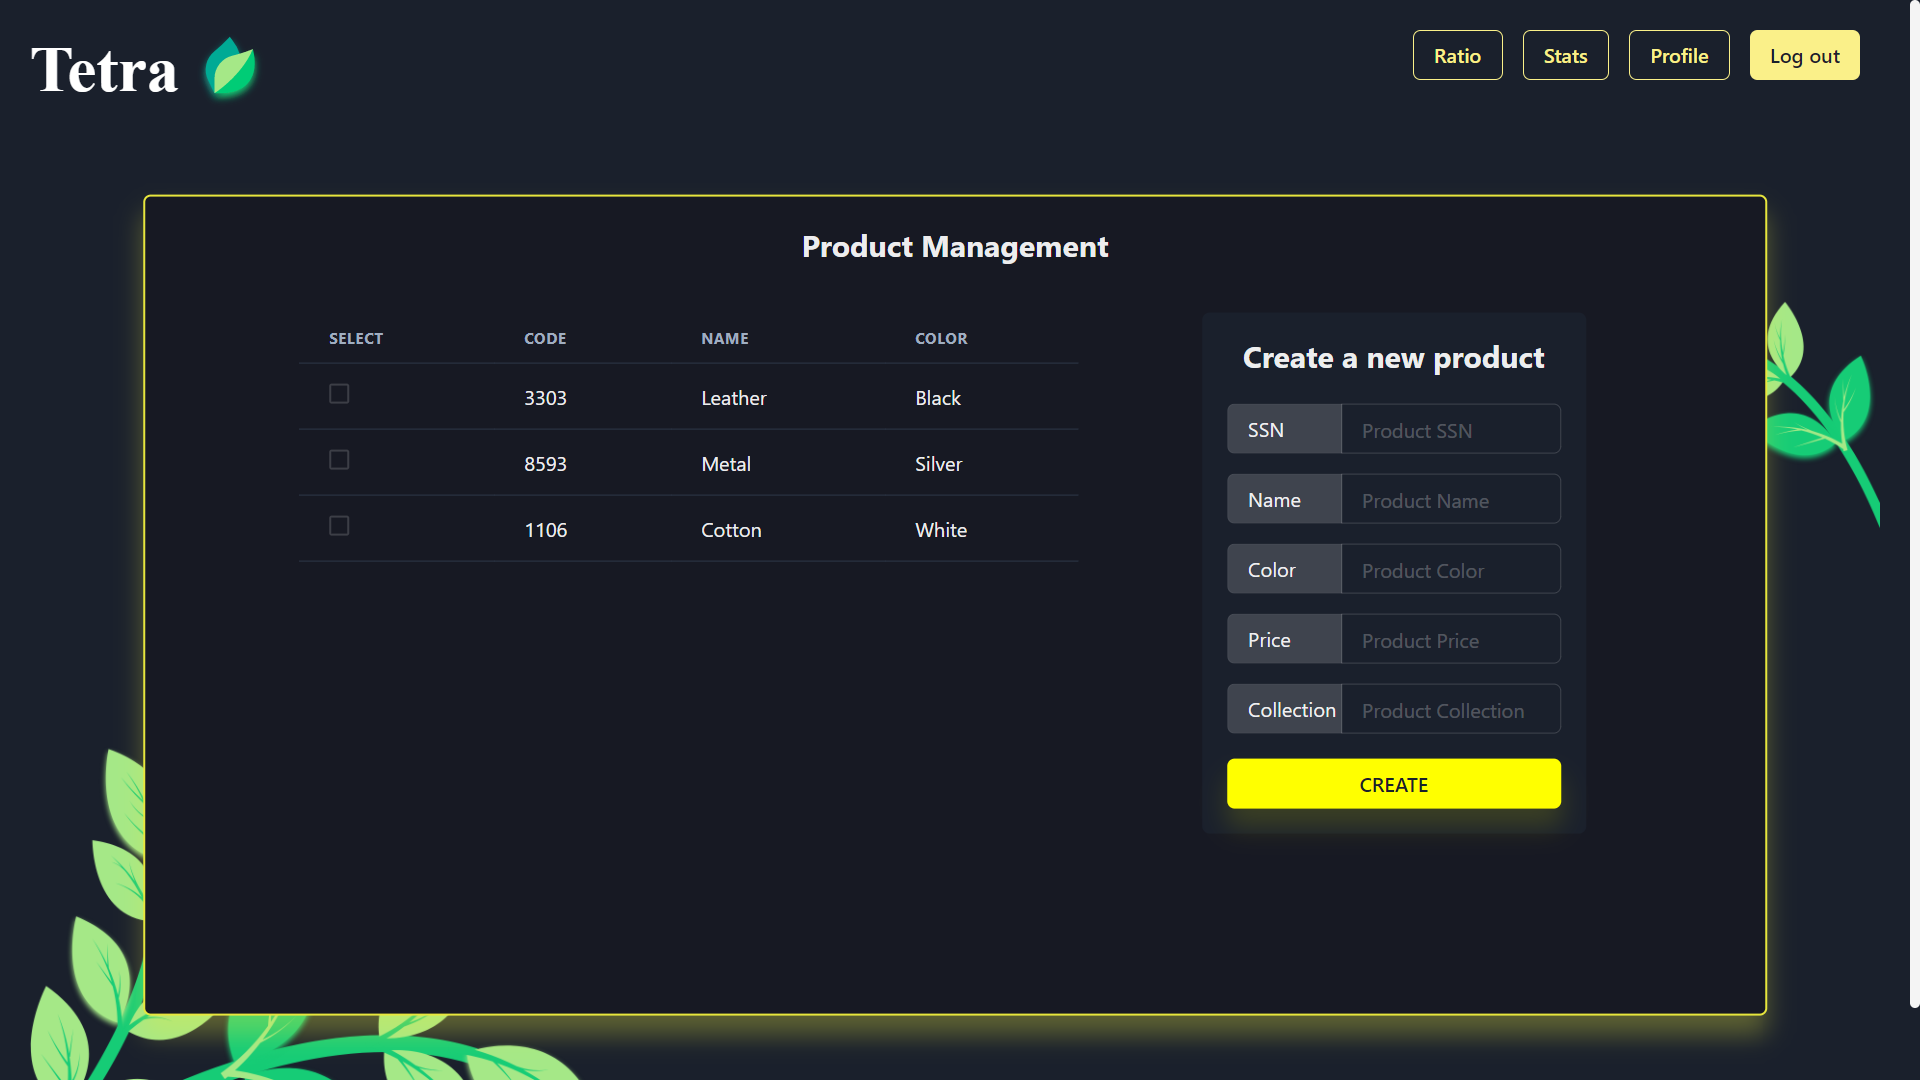This screenshot has width=1920, height=1080.
Task: Select the Product Color text box
Action: click(1449, 570)
